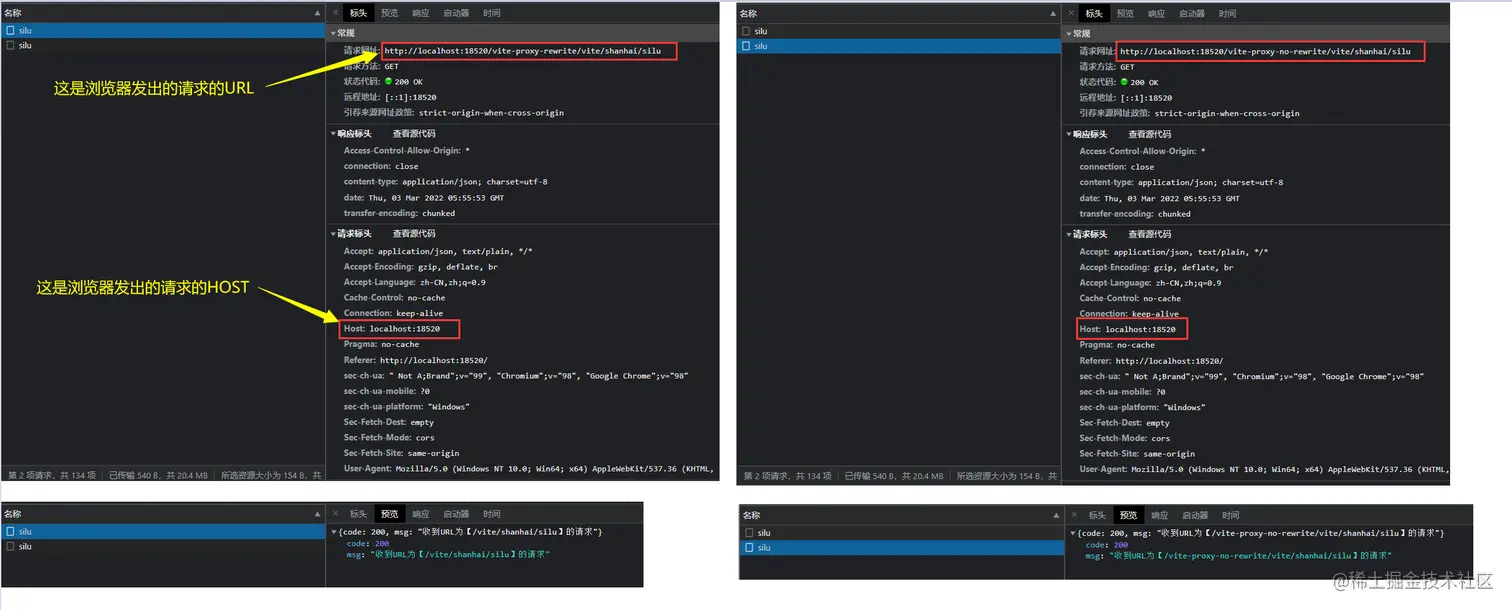The height and width of the screenshot is (610, 1512).
Task: Select 标头 tab in vite-proxy-rewrite headers panel
Action: pyautogui.click(x=358, y=13)
